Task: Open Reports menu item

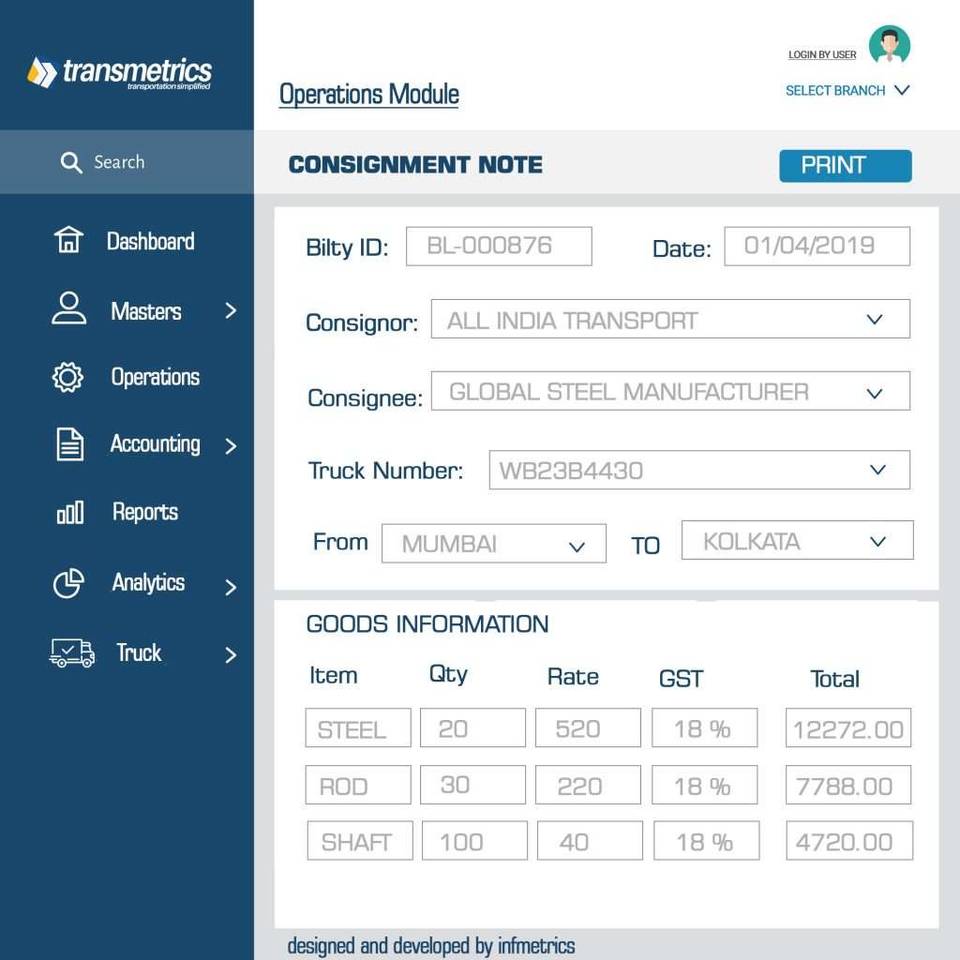Action: [x=145, y=512]
